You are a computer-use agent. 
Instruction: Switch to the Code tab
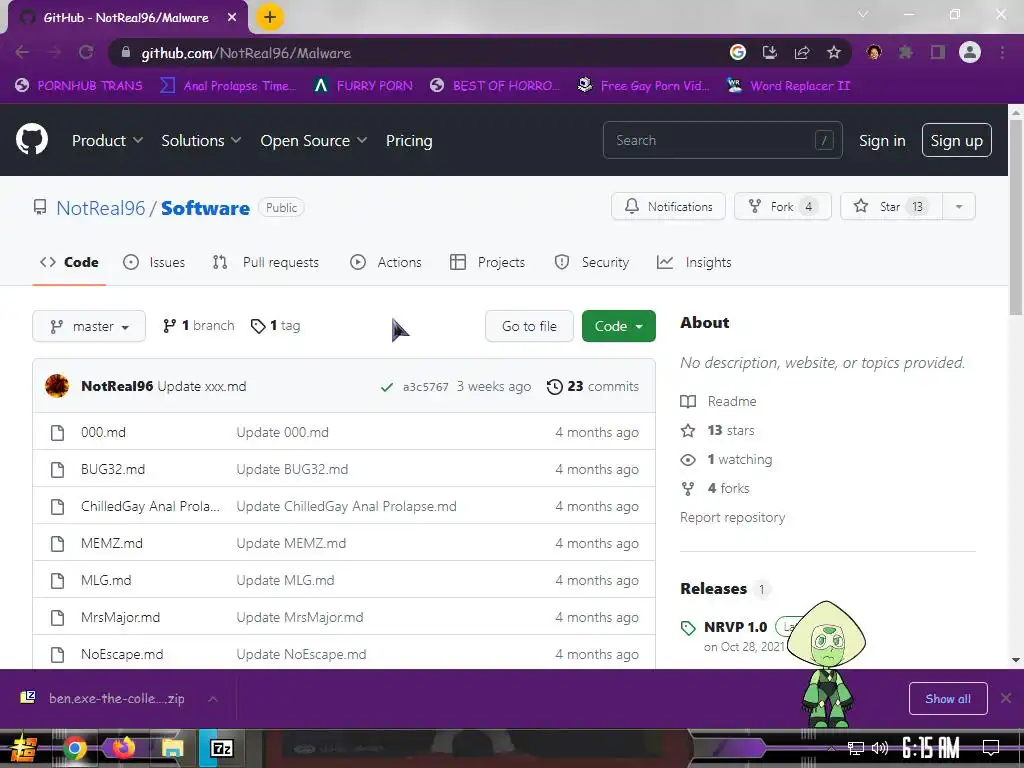point(69,262)
